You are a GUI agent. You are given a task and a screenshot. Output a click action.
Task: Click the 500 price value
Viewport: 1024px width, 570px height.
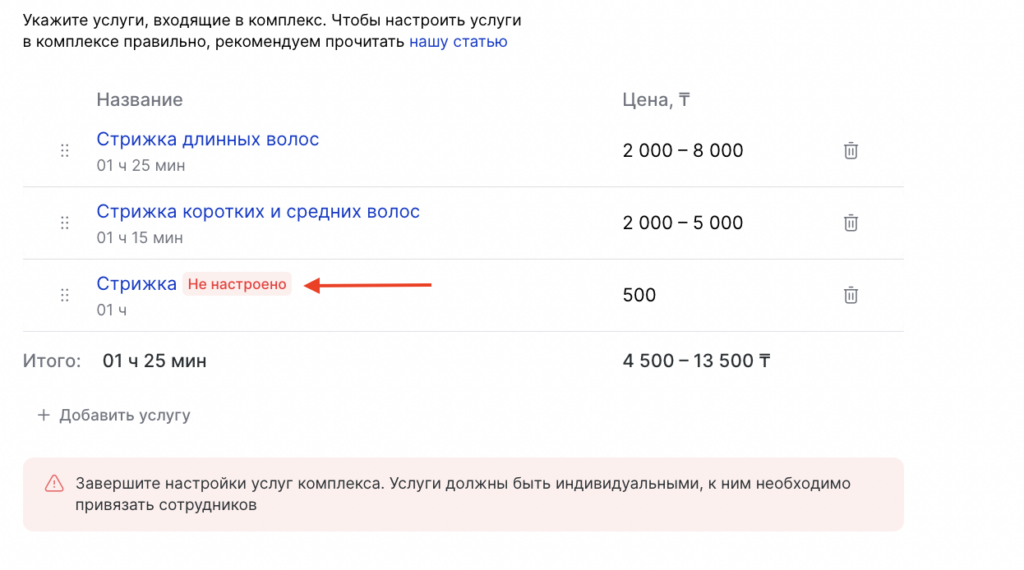(639, 295)
